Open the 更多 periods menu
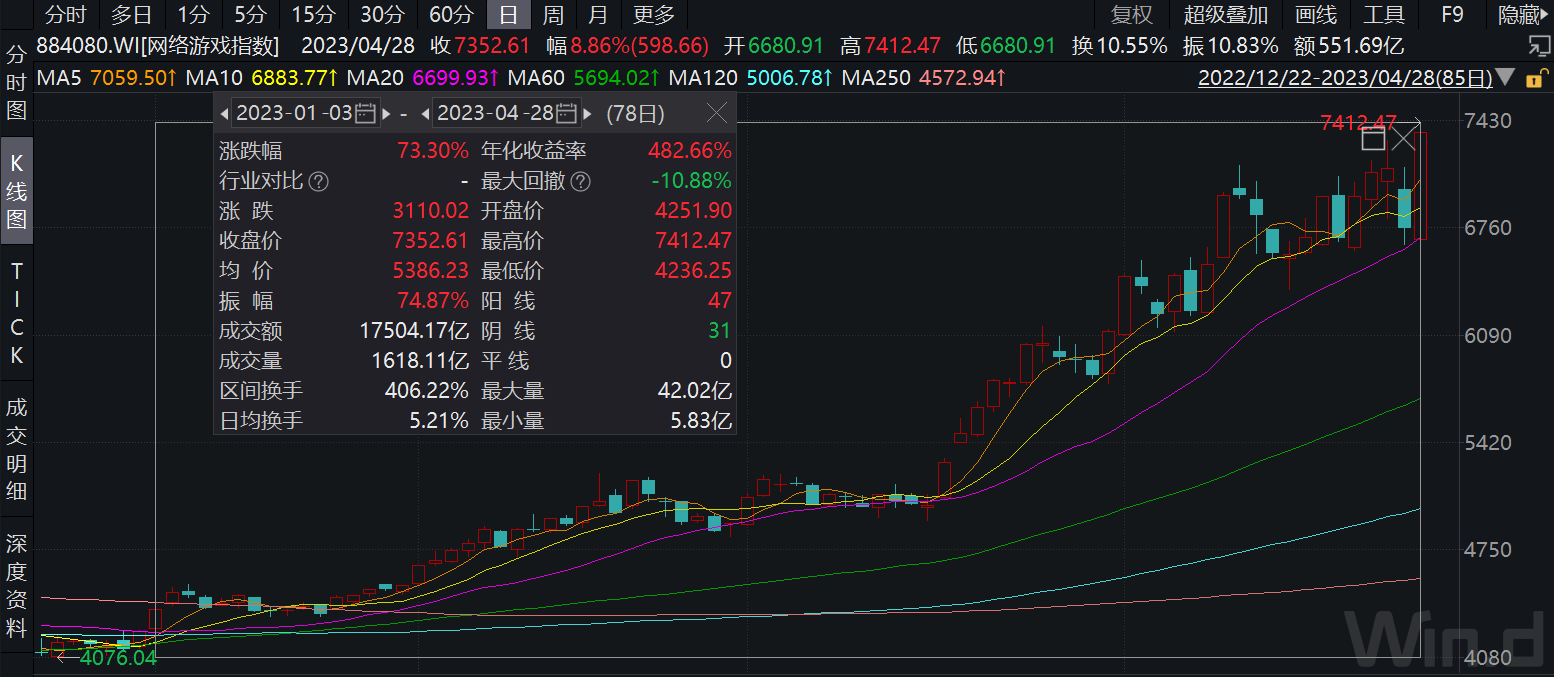 654,14
